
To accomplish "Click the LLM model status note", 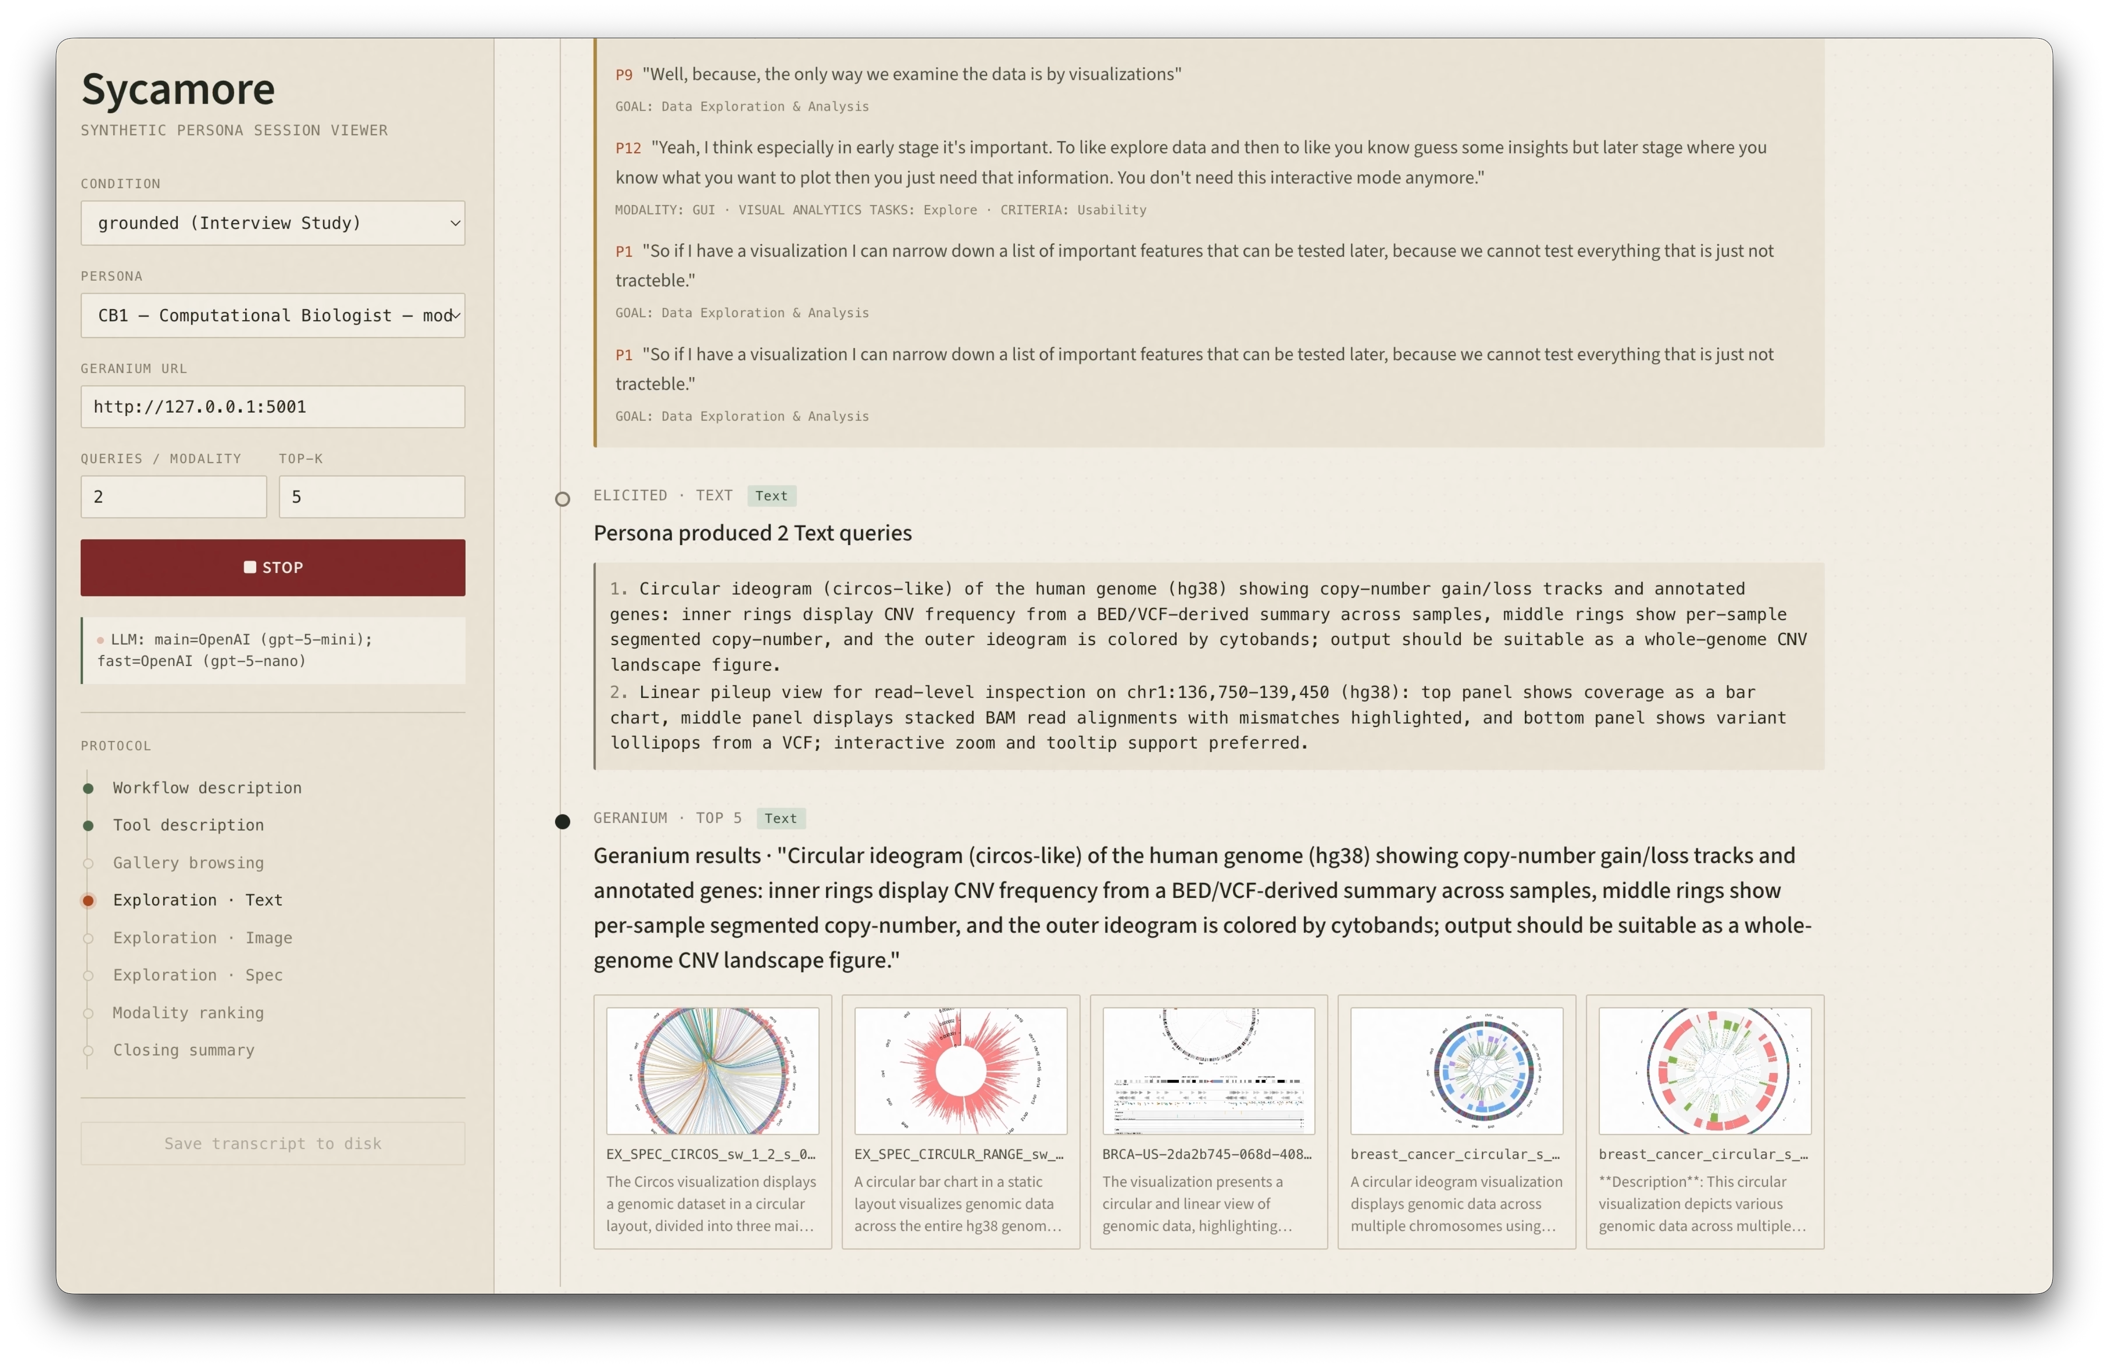I will point(273,651).
